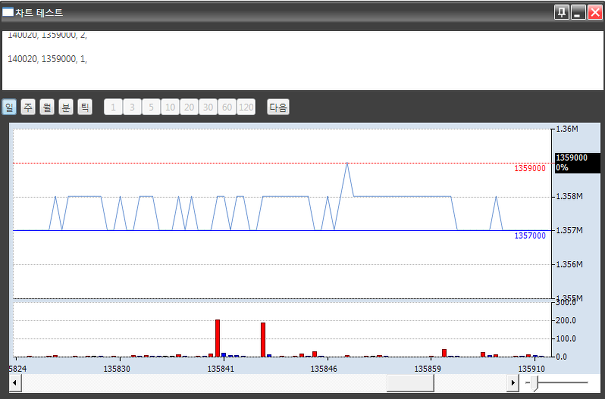This screenshot has height=399, width=605.
Task: Select the 주 (weekly) chart period button
Action: click(28, 107)
